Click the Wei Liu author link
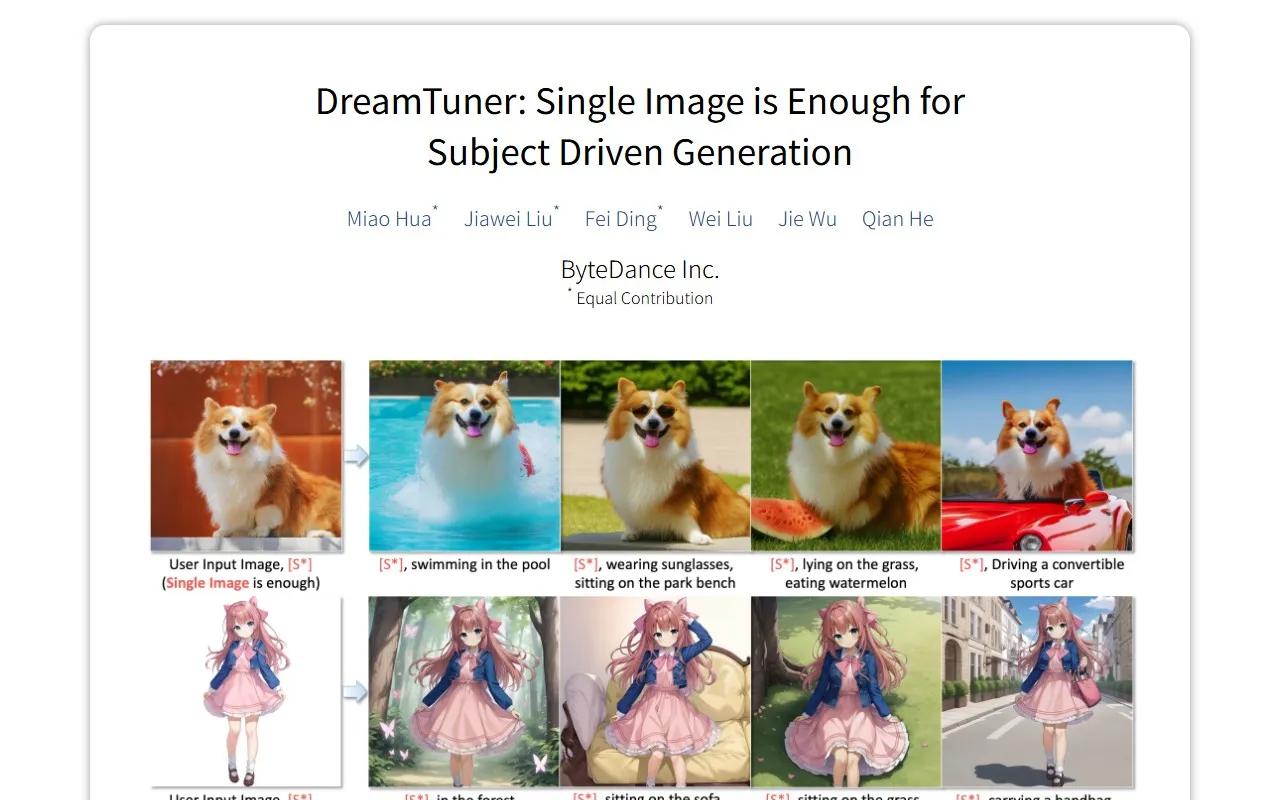 [x=721, y=218]
